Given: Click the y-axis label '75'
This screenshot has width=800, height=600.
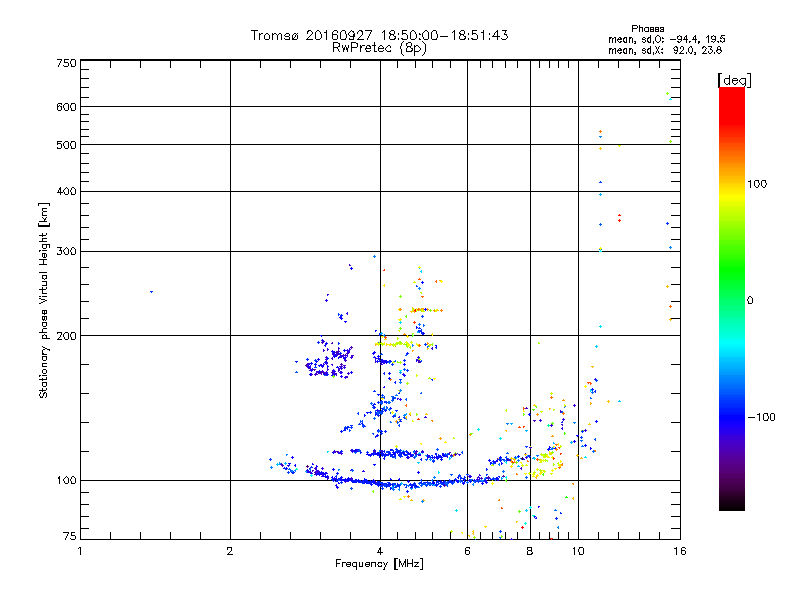Looking at the screenshot, I should point(70,536).
